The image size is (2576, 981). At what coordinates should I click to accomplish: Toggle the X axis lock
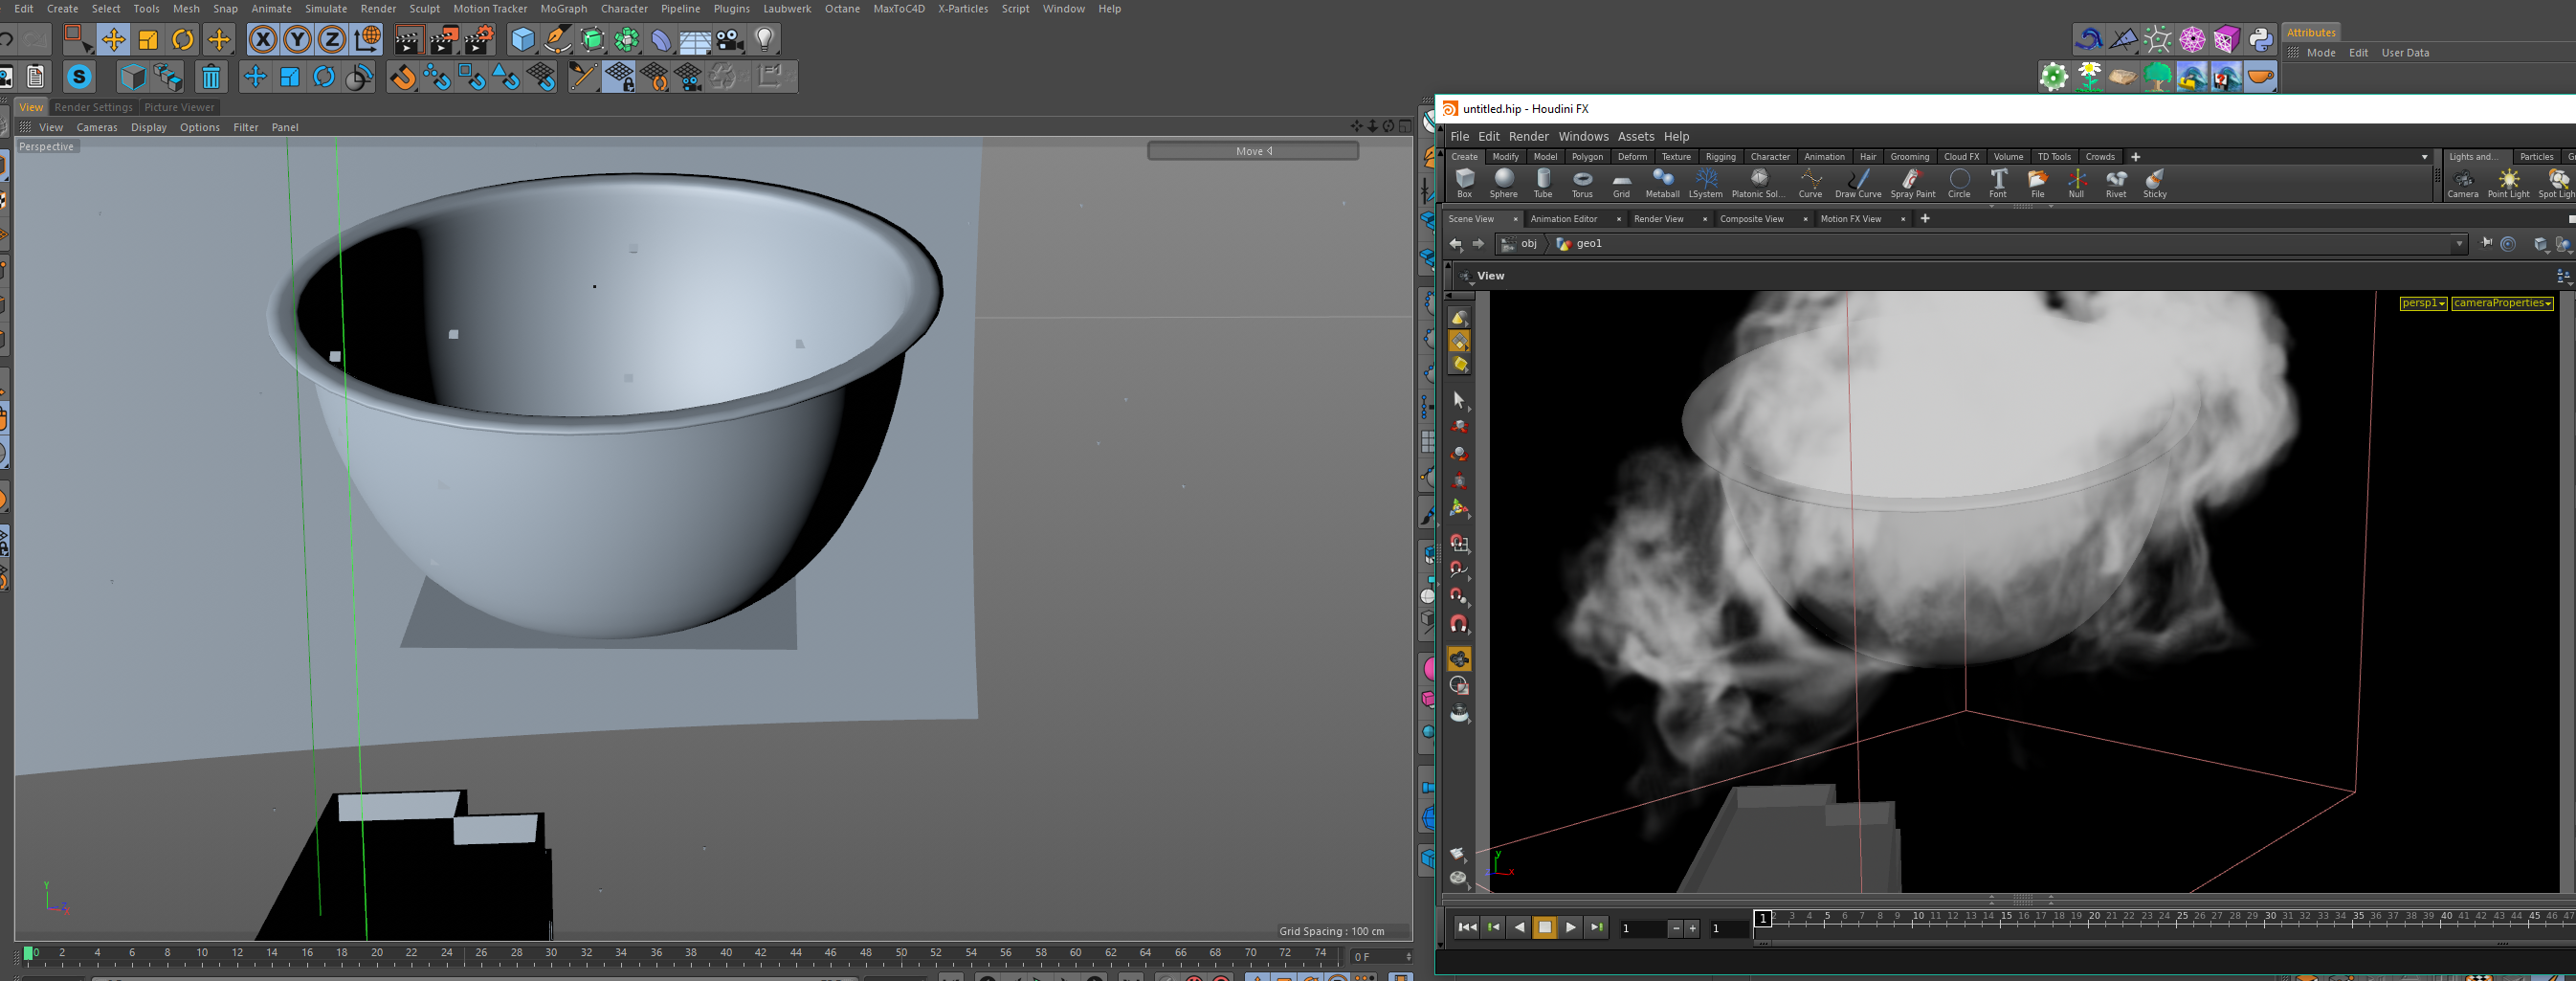tap(263, 40)
